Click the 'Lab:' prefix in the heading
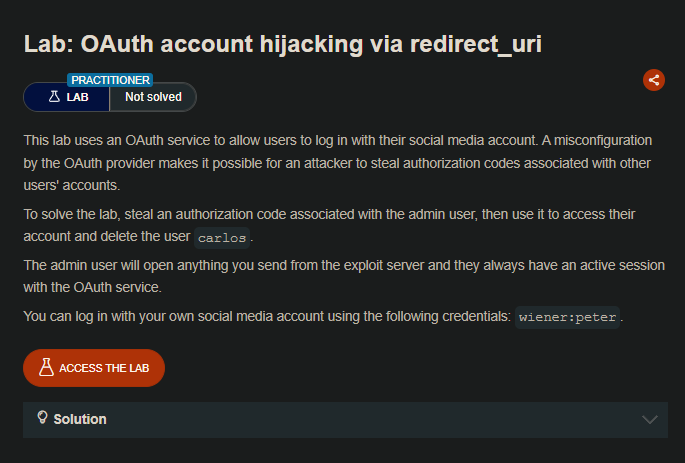The width and height of the screenshot is (685, 463). 48,43
